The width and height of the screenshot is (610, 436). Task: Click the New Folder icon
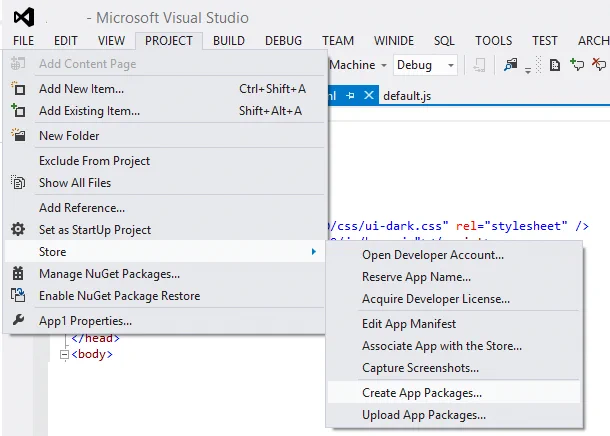tap(18, 135)
